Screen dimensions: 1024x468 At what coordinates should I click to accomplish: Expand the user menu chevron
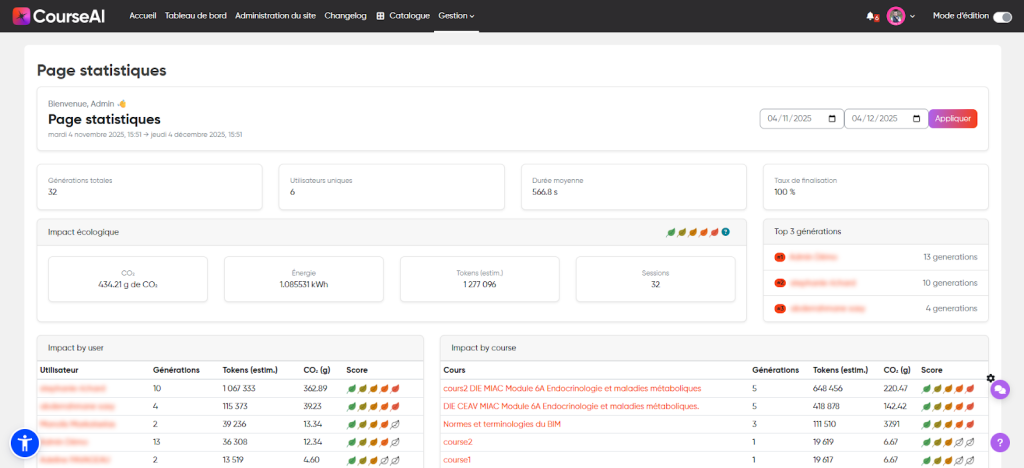(912, 16)
